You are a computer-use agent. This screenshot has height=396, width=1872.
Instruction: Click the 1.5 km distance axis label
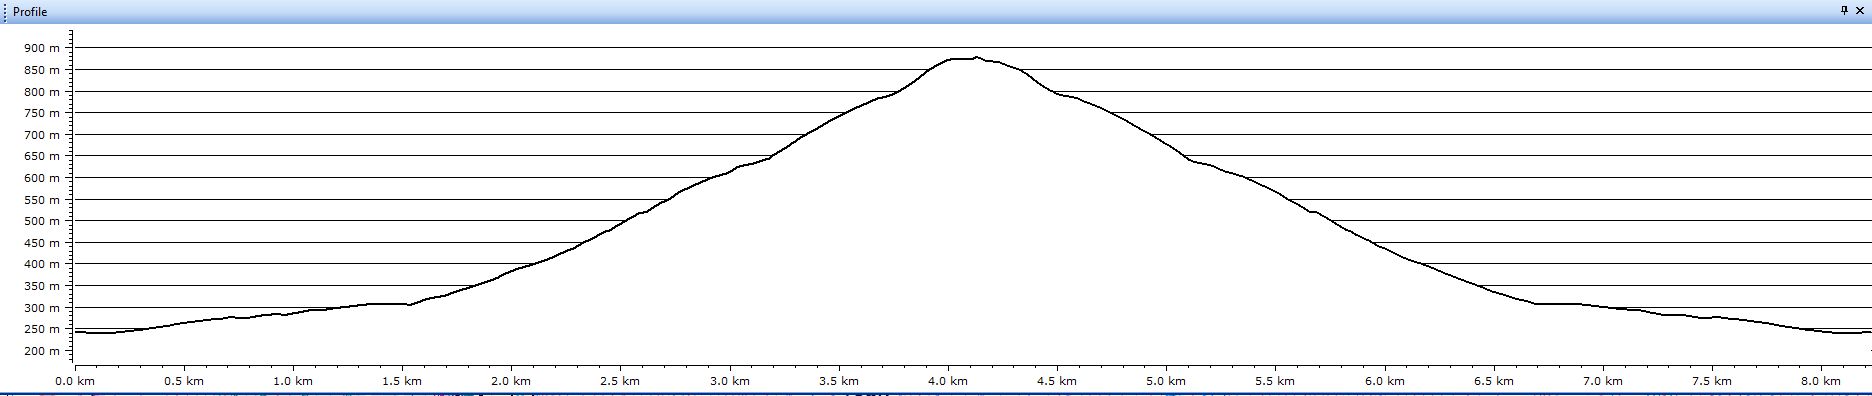402,381
